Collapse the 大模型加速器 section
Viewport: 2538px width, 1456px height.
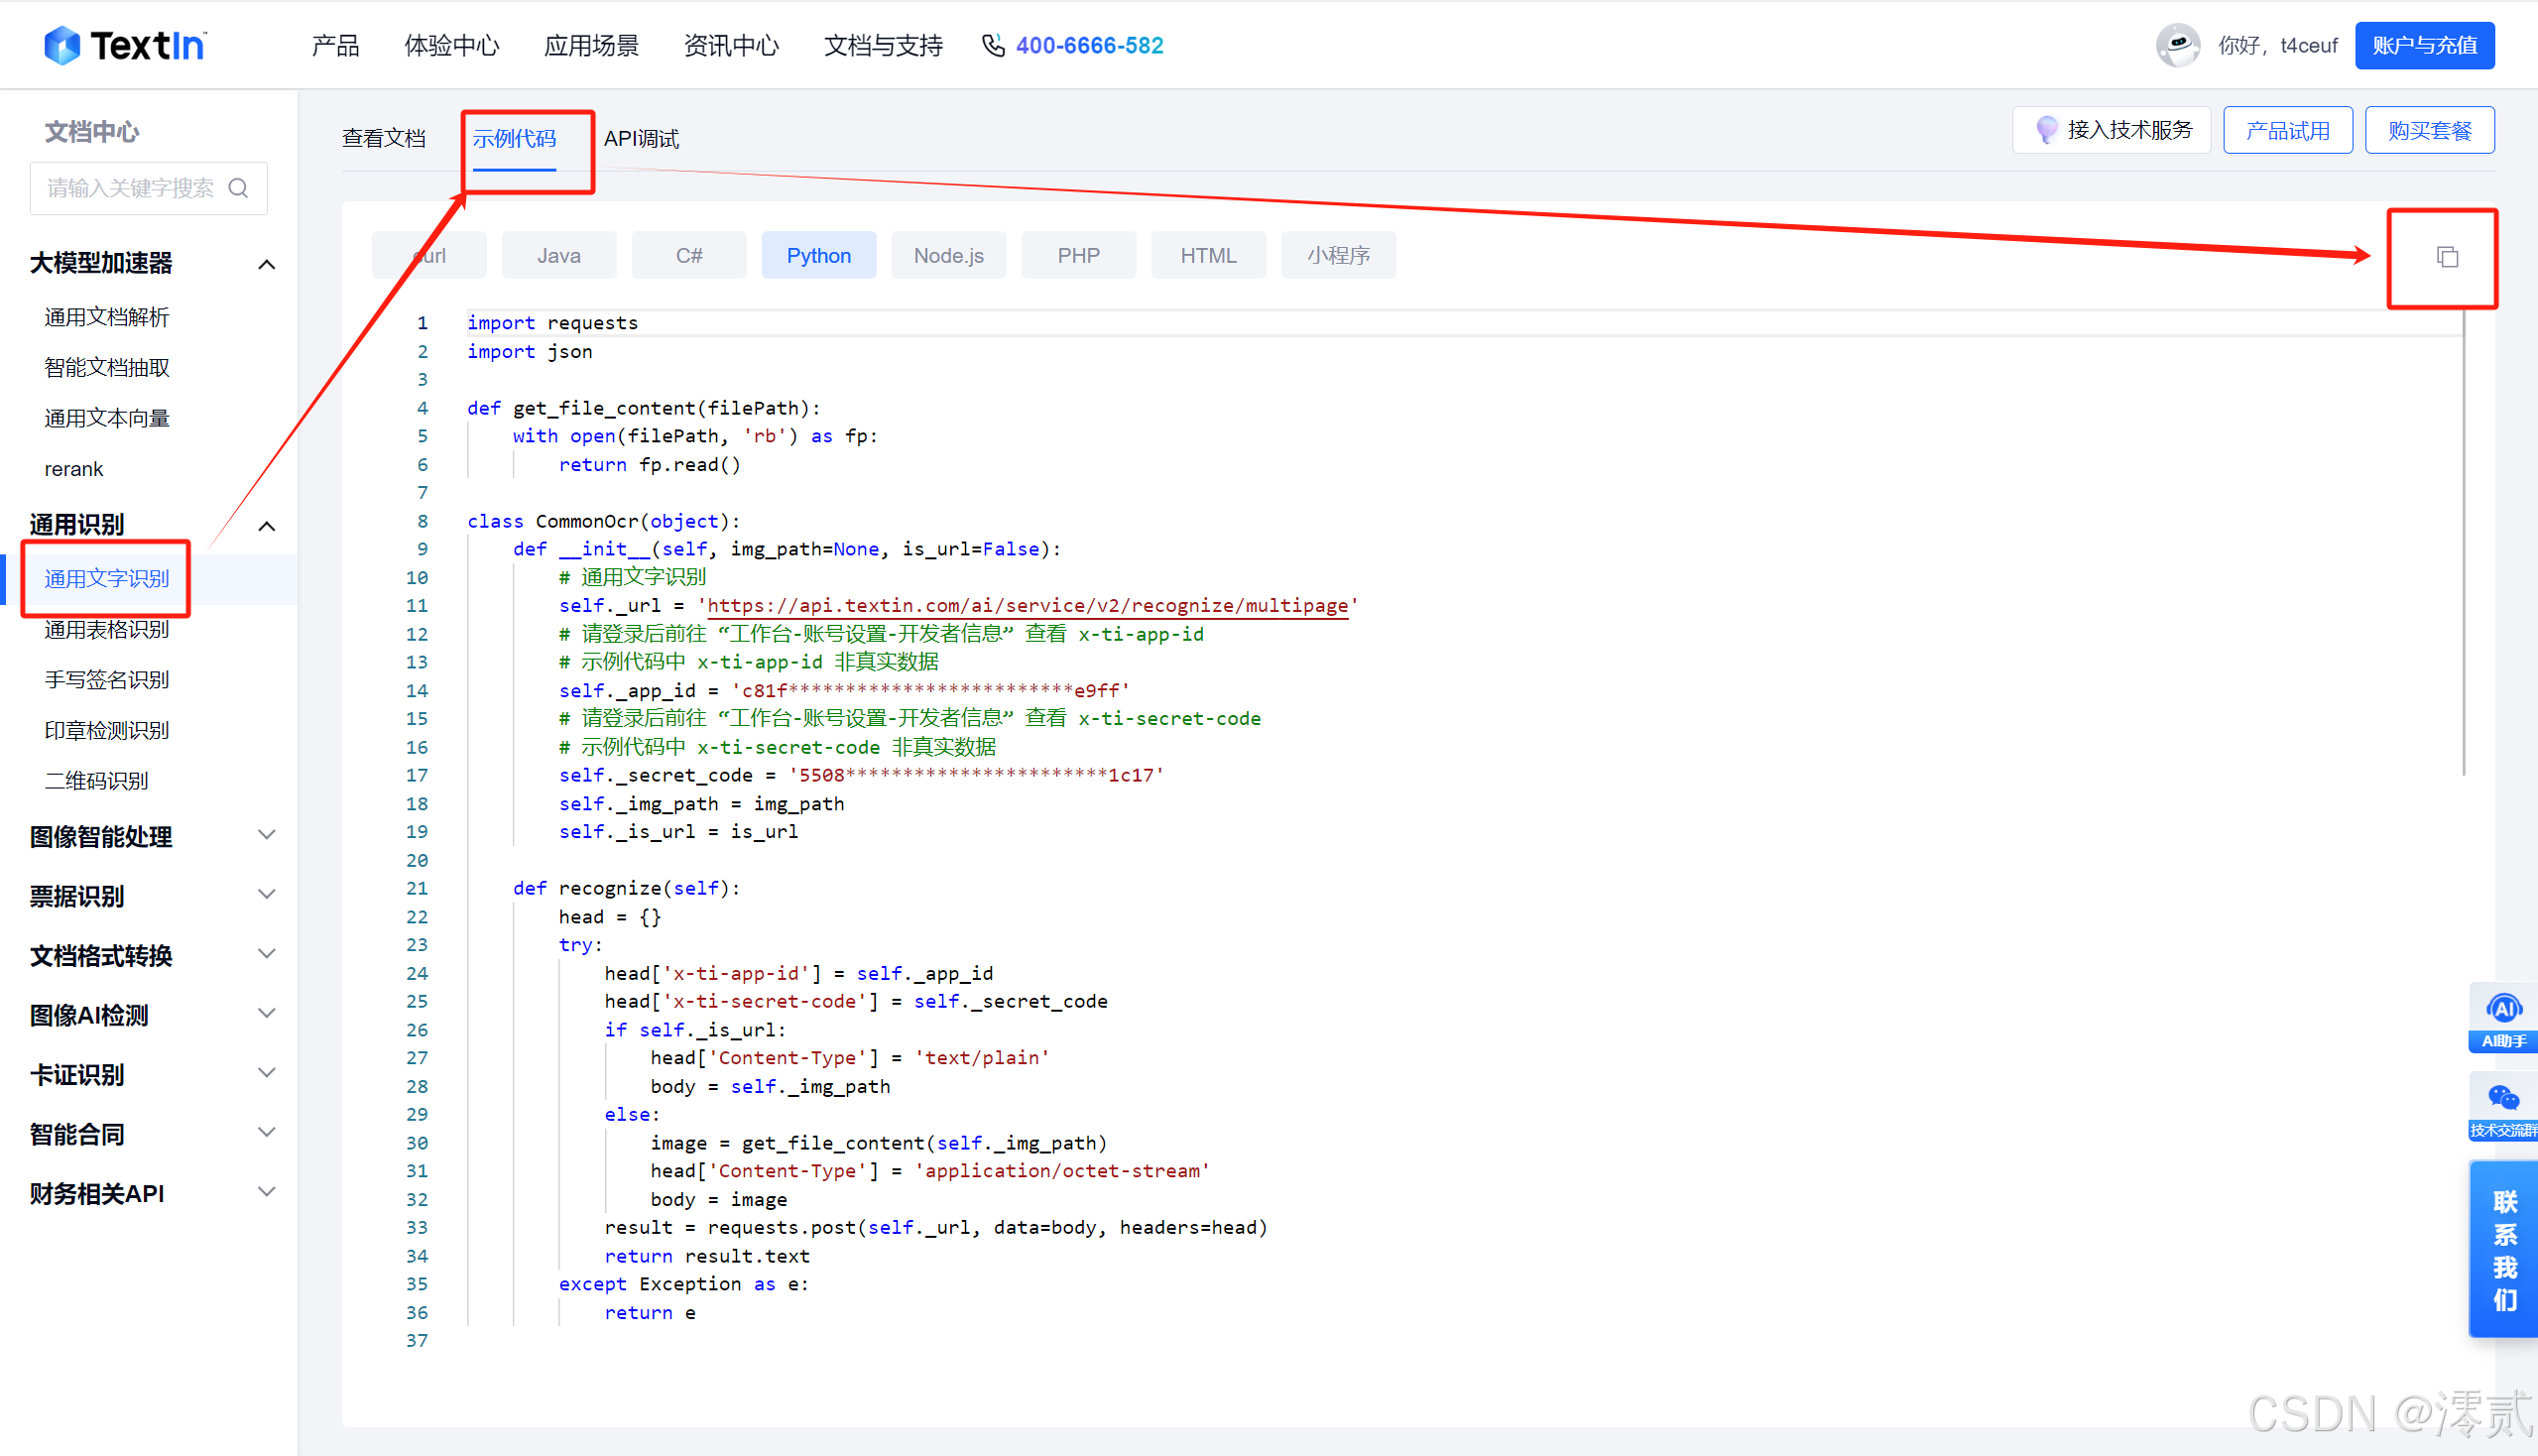[266, 264]
